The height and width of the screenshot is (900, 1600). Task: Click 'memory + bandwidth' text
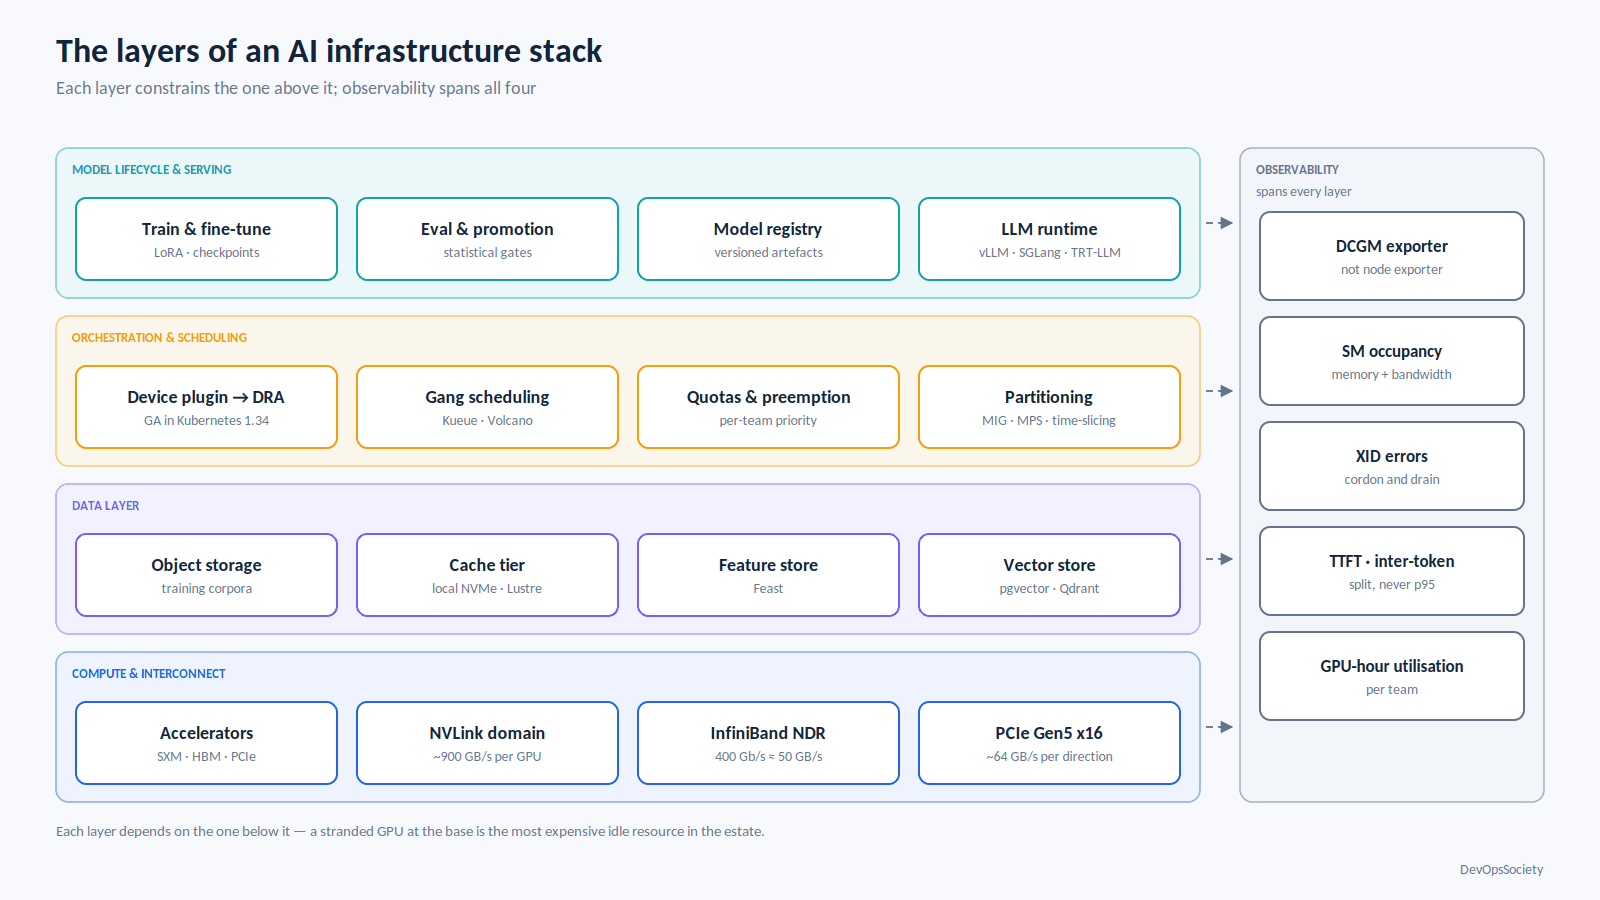pos(1392,375)
